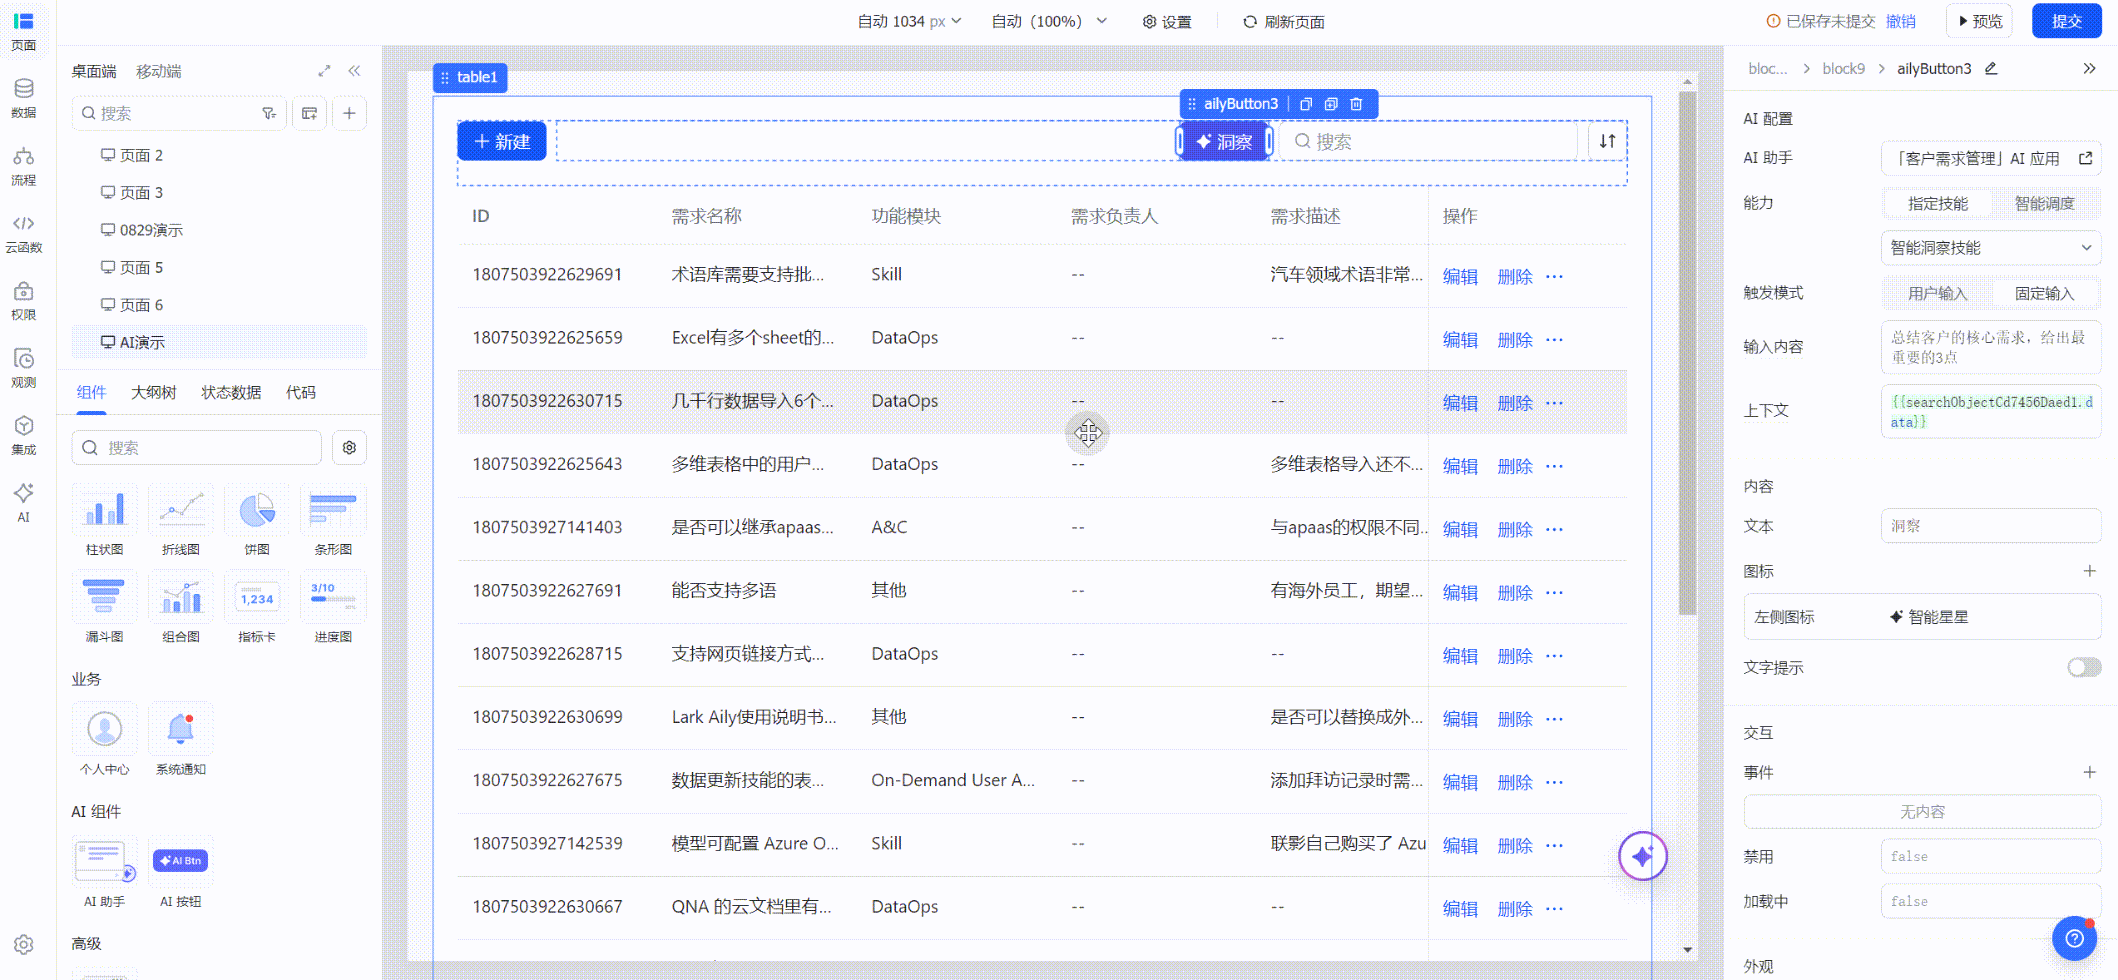Select the 系统通知 notification component
Screen dimensions: 2118x980
(181, 740)
